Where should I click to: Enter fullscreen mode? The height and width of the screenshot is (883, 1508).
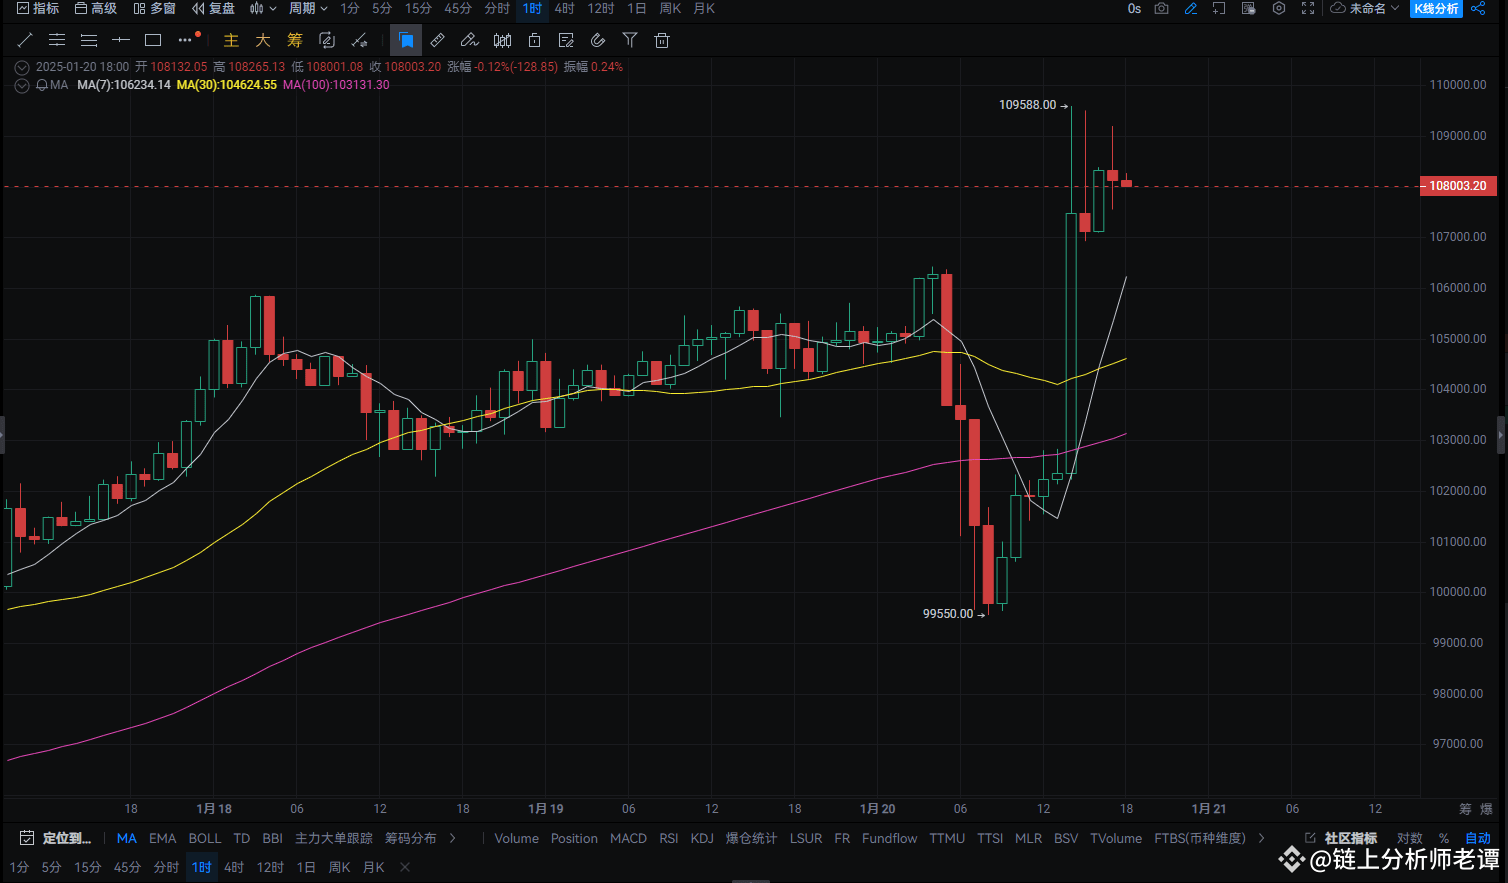pos(1308,8)
